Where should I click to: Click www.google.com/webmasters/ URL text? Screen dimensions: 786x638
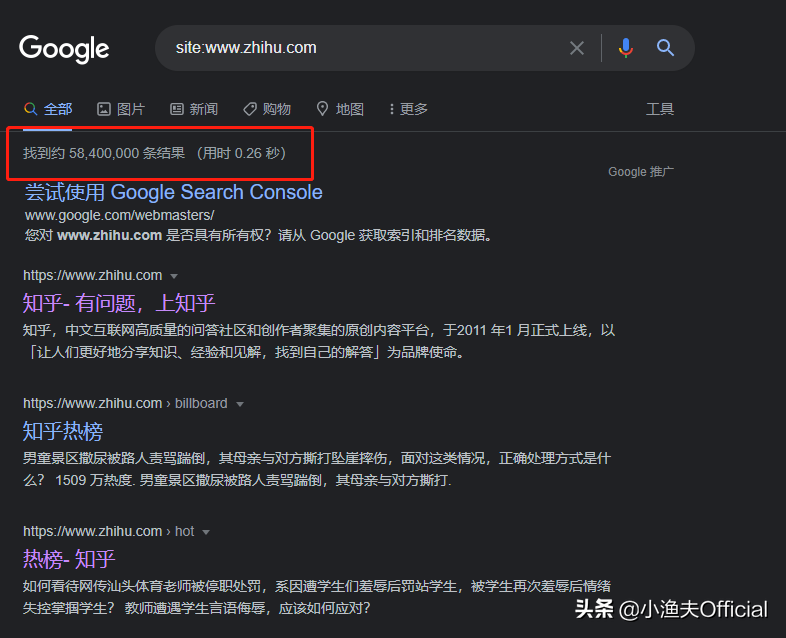(119, 216)
